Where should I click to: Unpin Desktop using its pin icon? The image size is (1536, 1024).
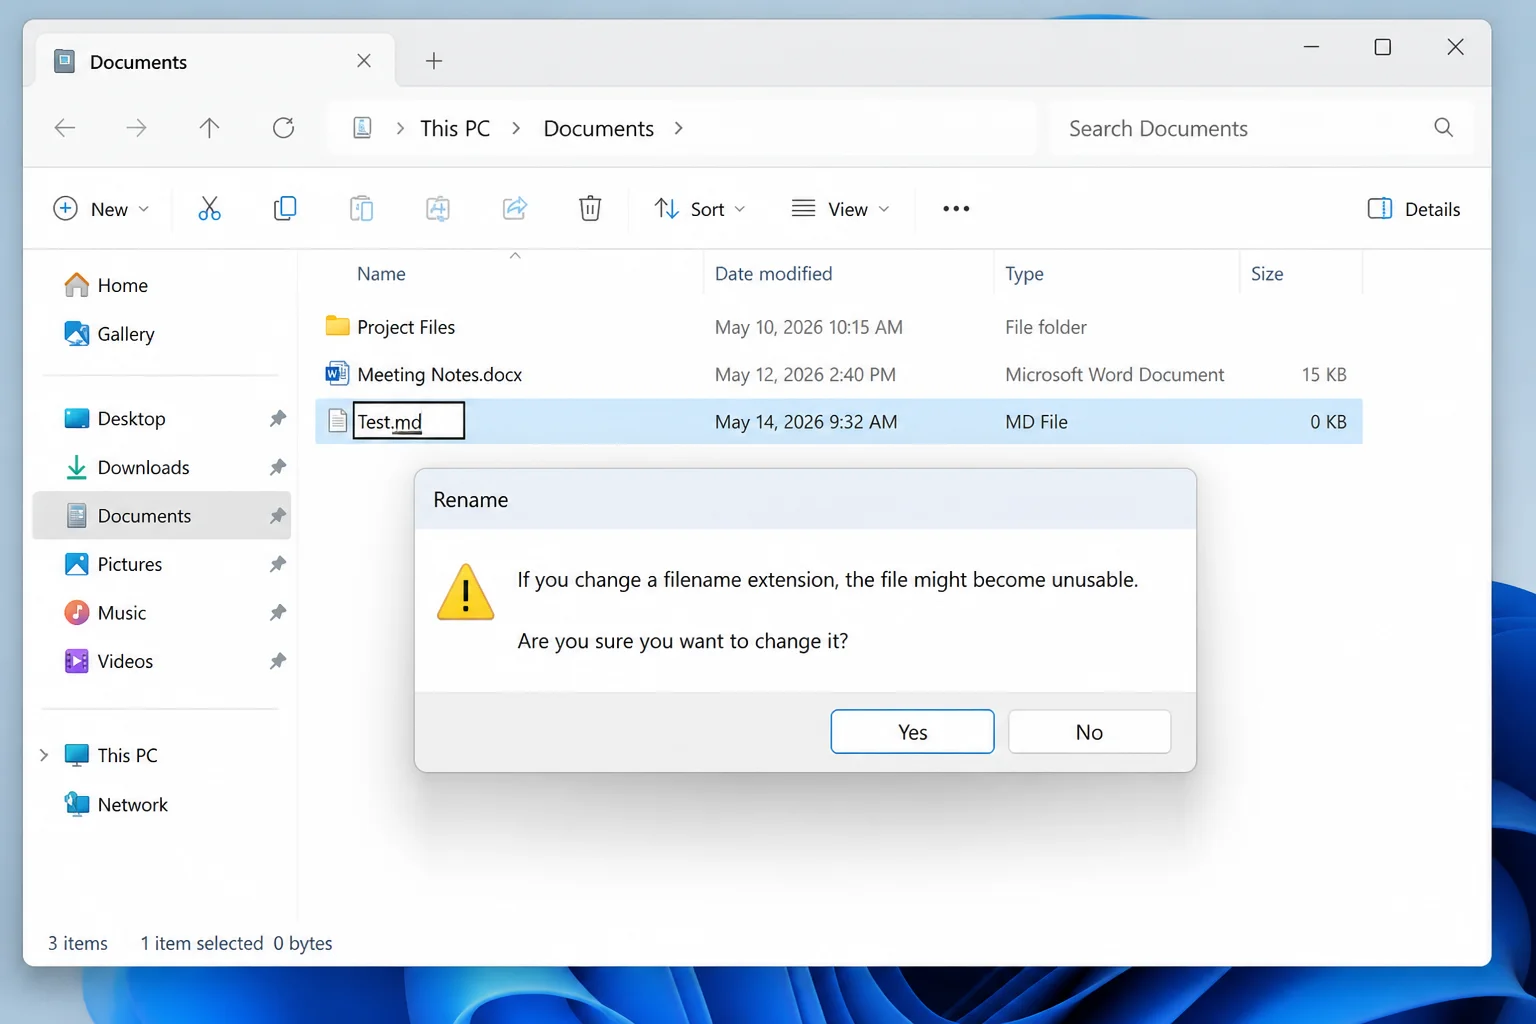point(278,419)
